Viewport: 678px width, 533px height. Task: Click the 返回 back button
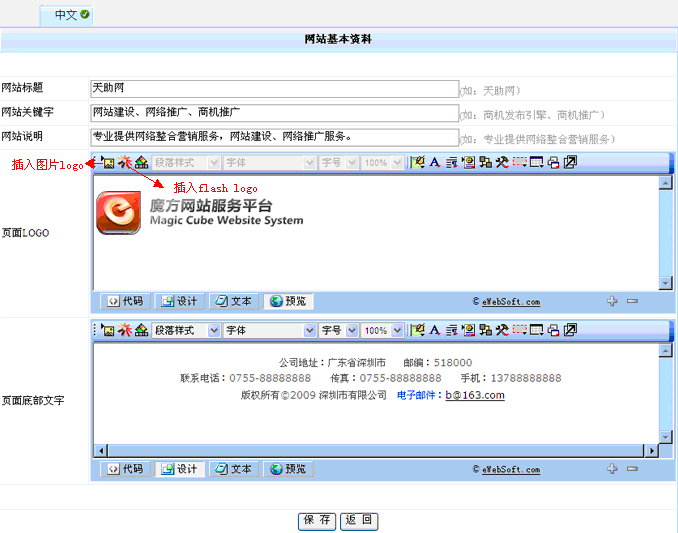pos(359,521)
